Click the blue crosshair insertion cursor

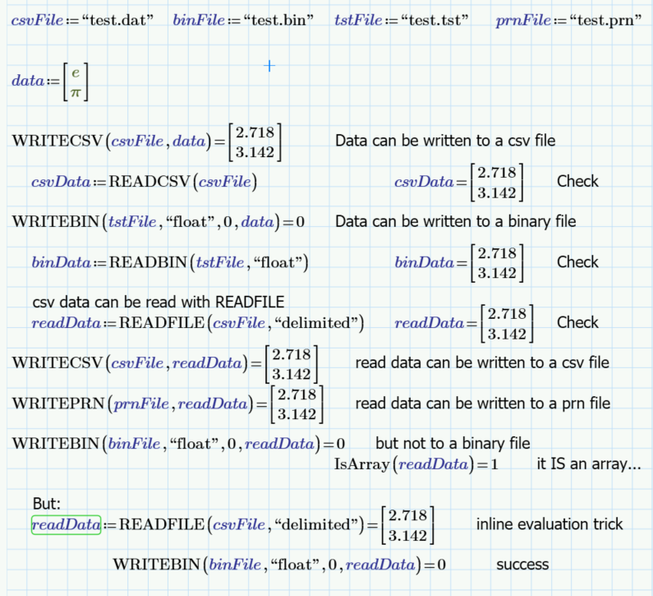point(269,66)
